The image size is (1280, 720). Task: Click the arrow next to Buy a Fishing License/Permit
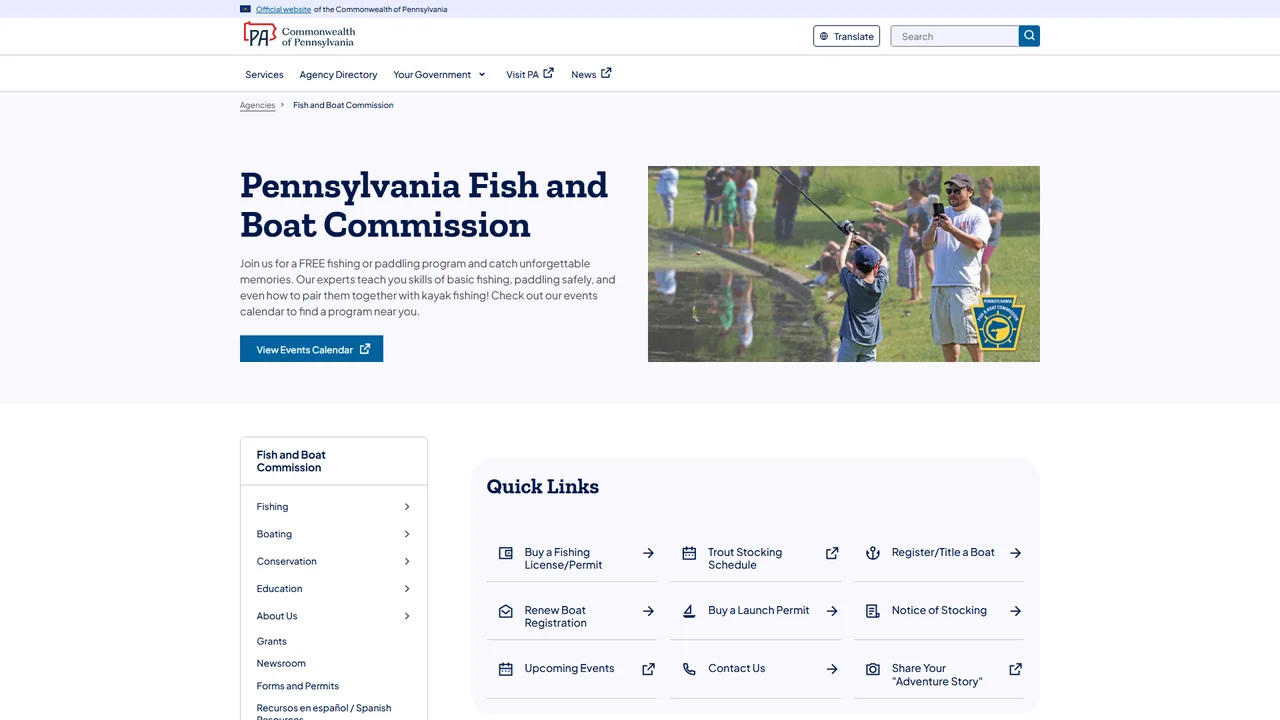pos(648,553)
